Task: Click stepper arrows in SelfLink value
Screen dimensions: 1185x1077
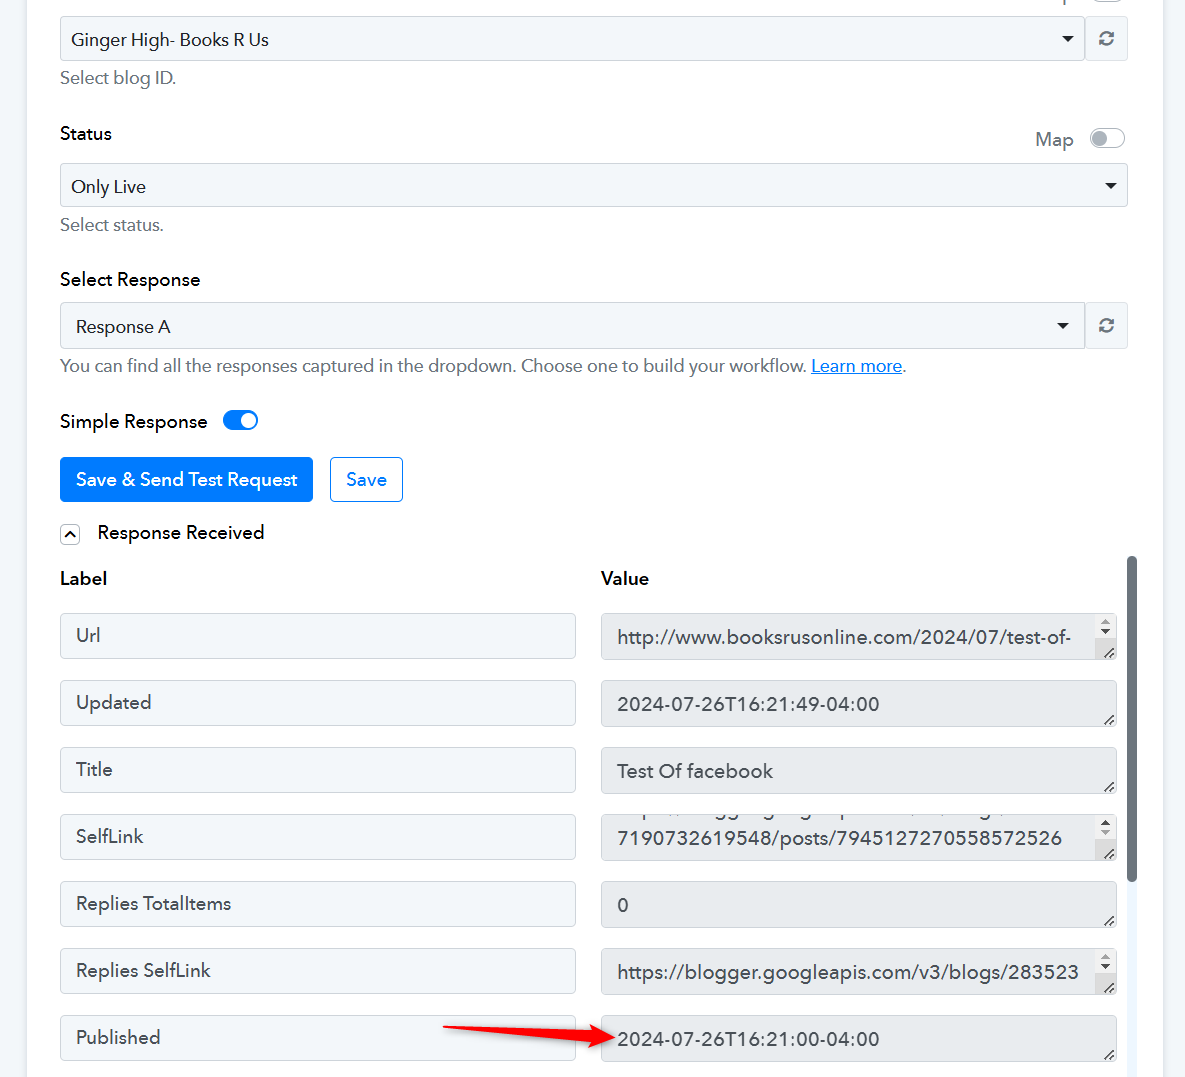Action: tap(1105, 827)
